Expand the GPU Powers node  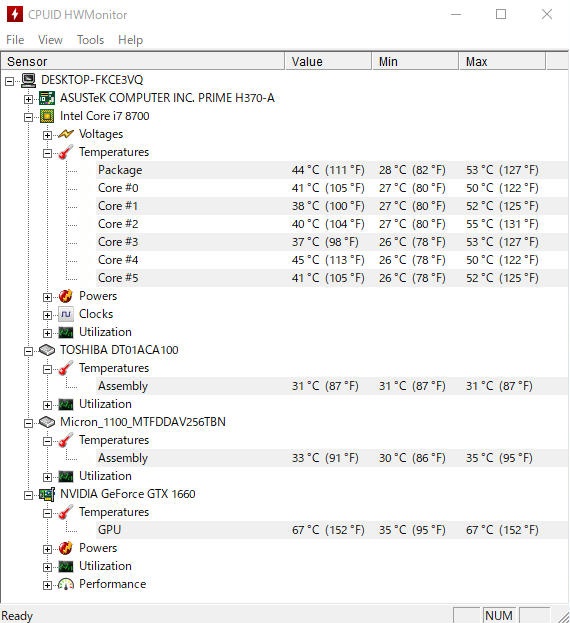[x=47, y=549]
